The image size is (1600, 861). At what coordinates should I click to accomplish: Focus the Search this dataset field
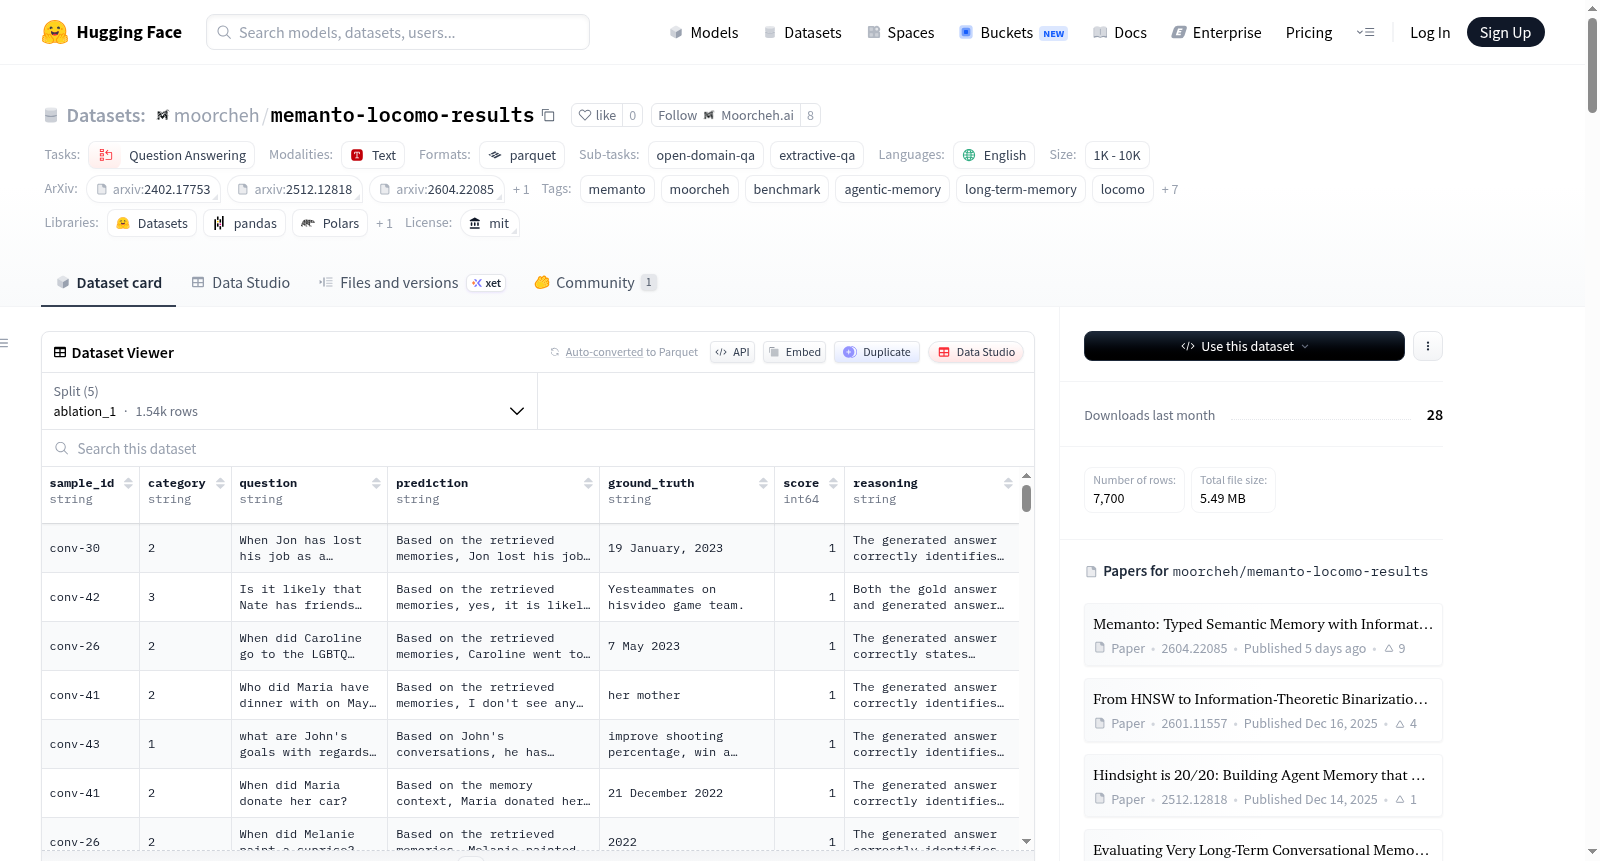(x=538, y=449)
